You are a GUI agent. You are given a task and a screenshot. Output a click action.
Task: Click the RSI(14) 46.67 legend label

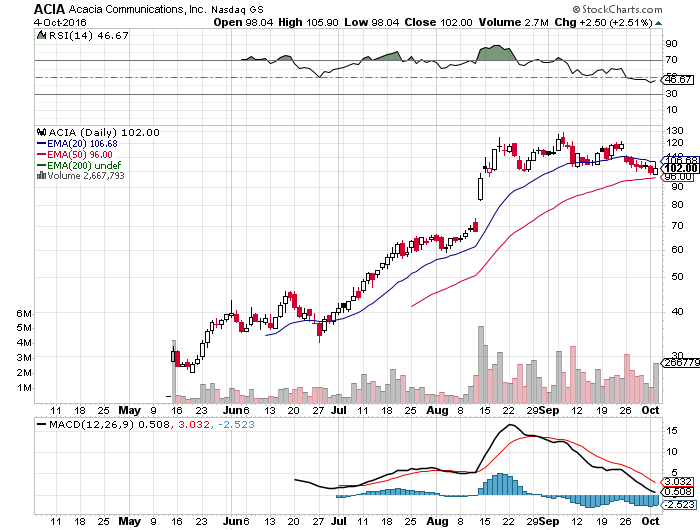(x=88, y=35)
